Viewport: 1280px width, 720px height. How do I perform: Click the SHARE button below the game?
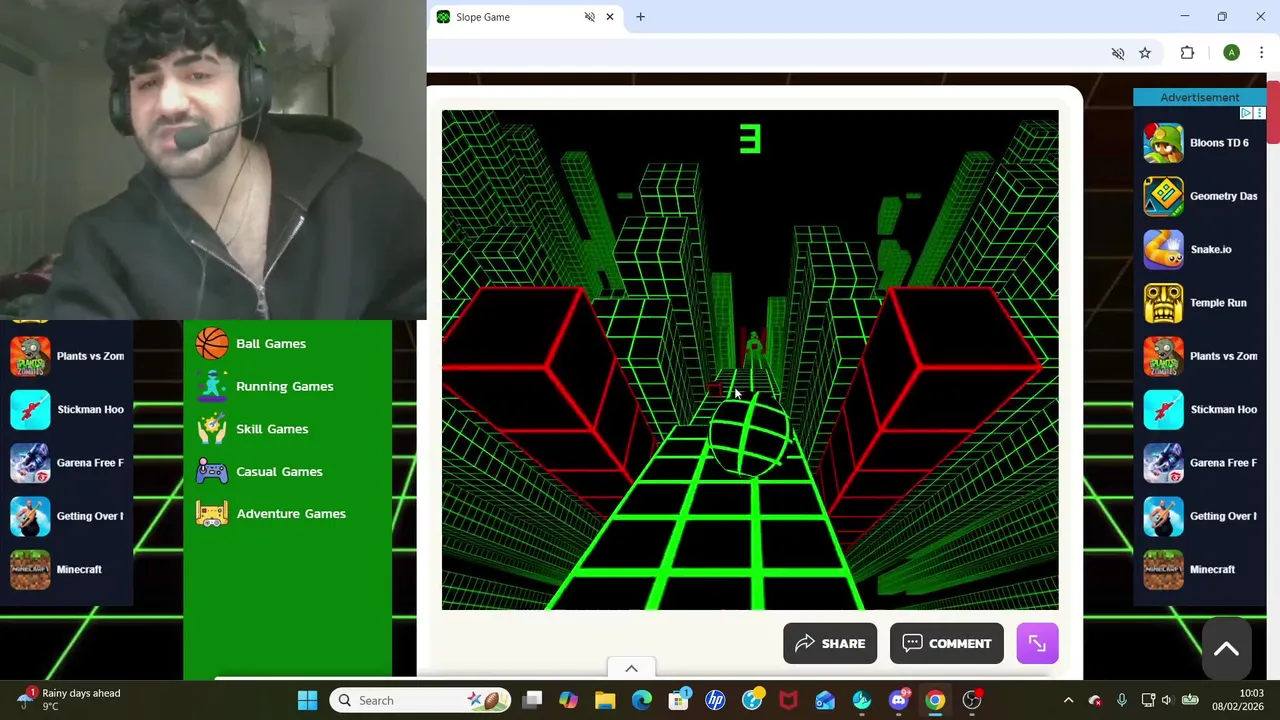[x=830, y=644]
